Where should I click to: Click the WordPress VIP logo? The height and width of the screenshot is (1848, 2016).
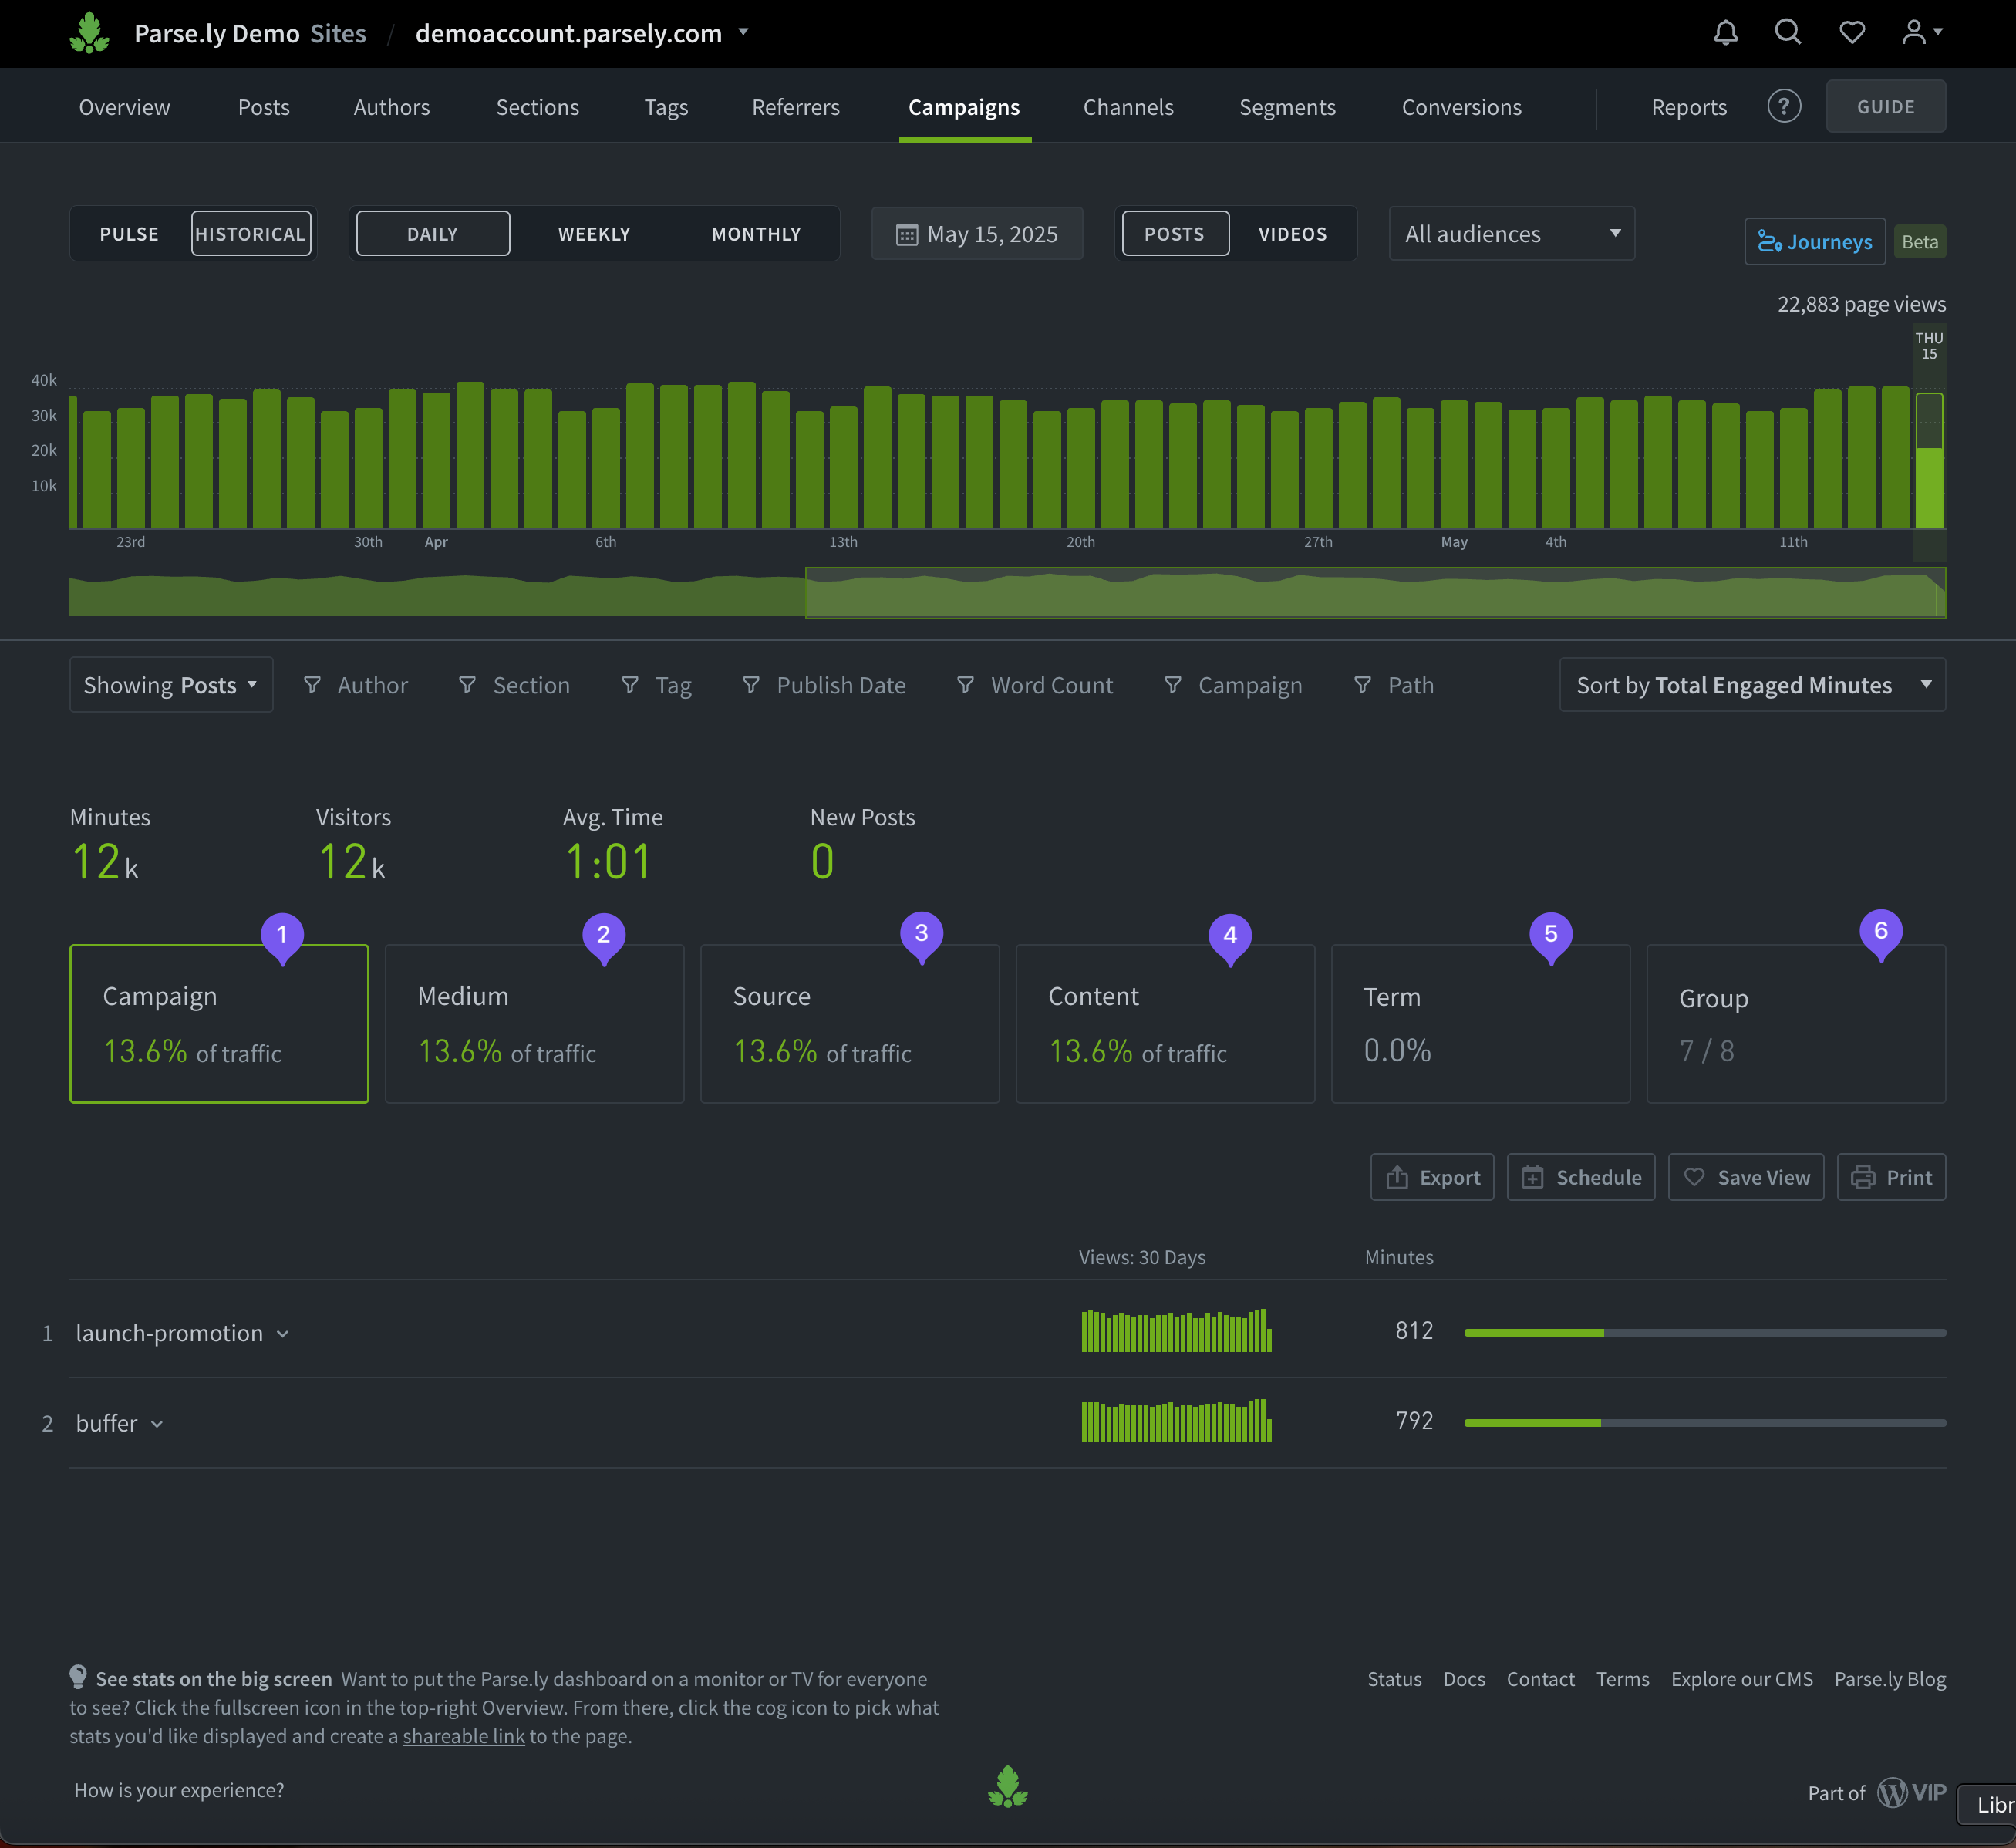tap(1911, 1792)
